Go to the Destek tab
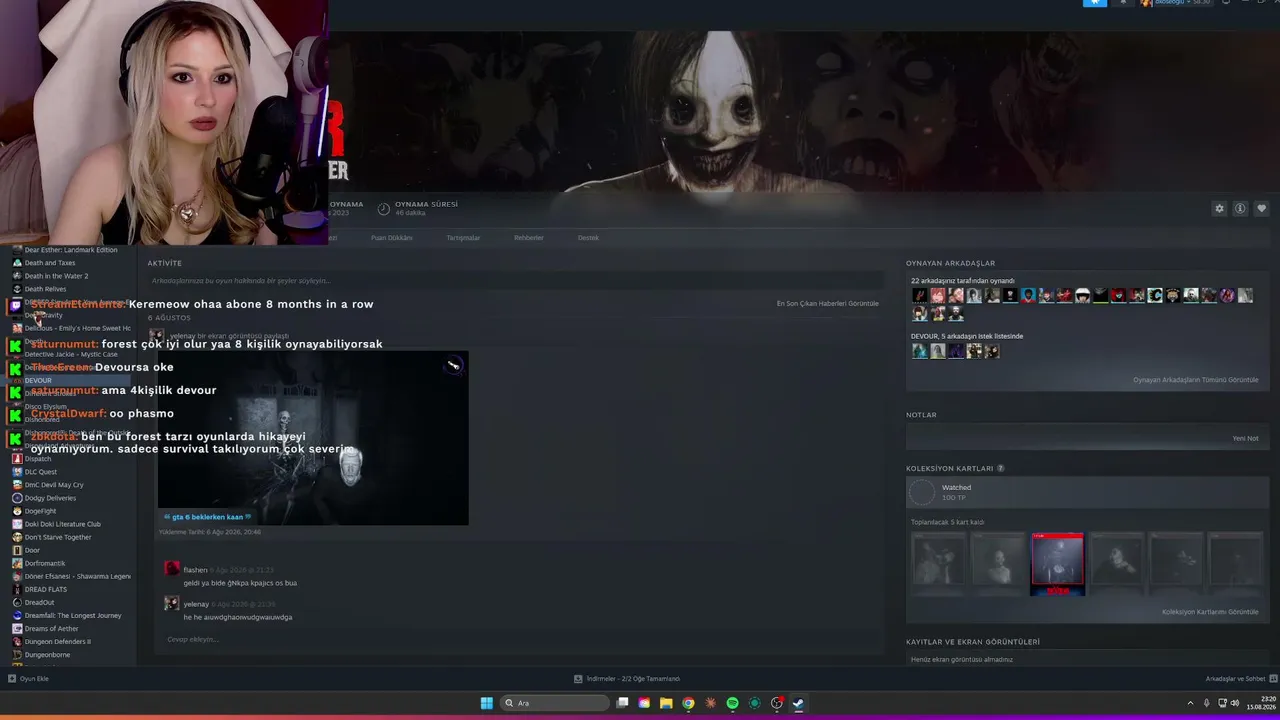The height and width of the screenshot is (720, 1280). point(588,238)
